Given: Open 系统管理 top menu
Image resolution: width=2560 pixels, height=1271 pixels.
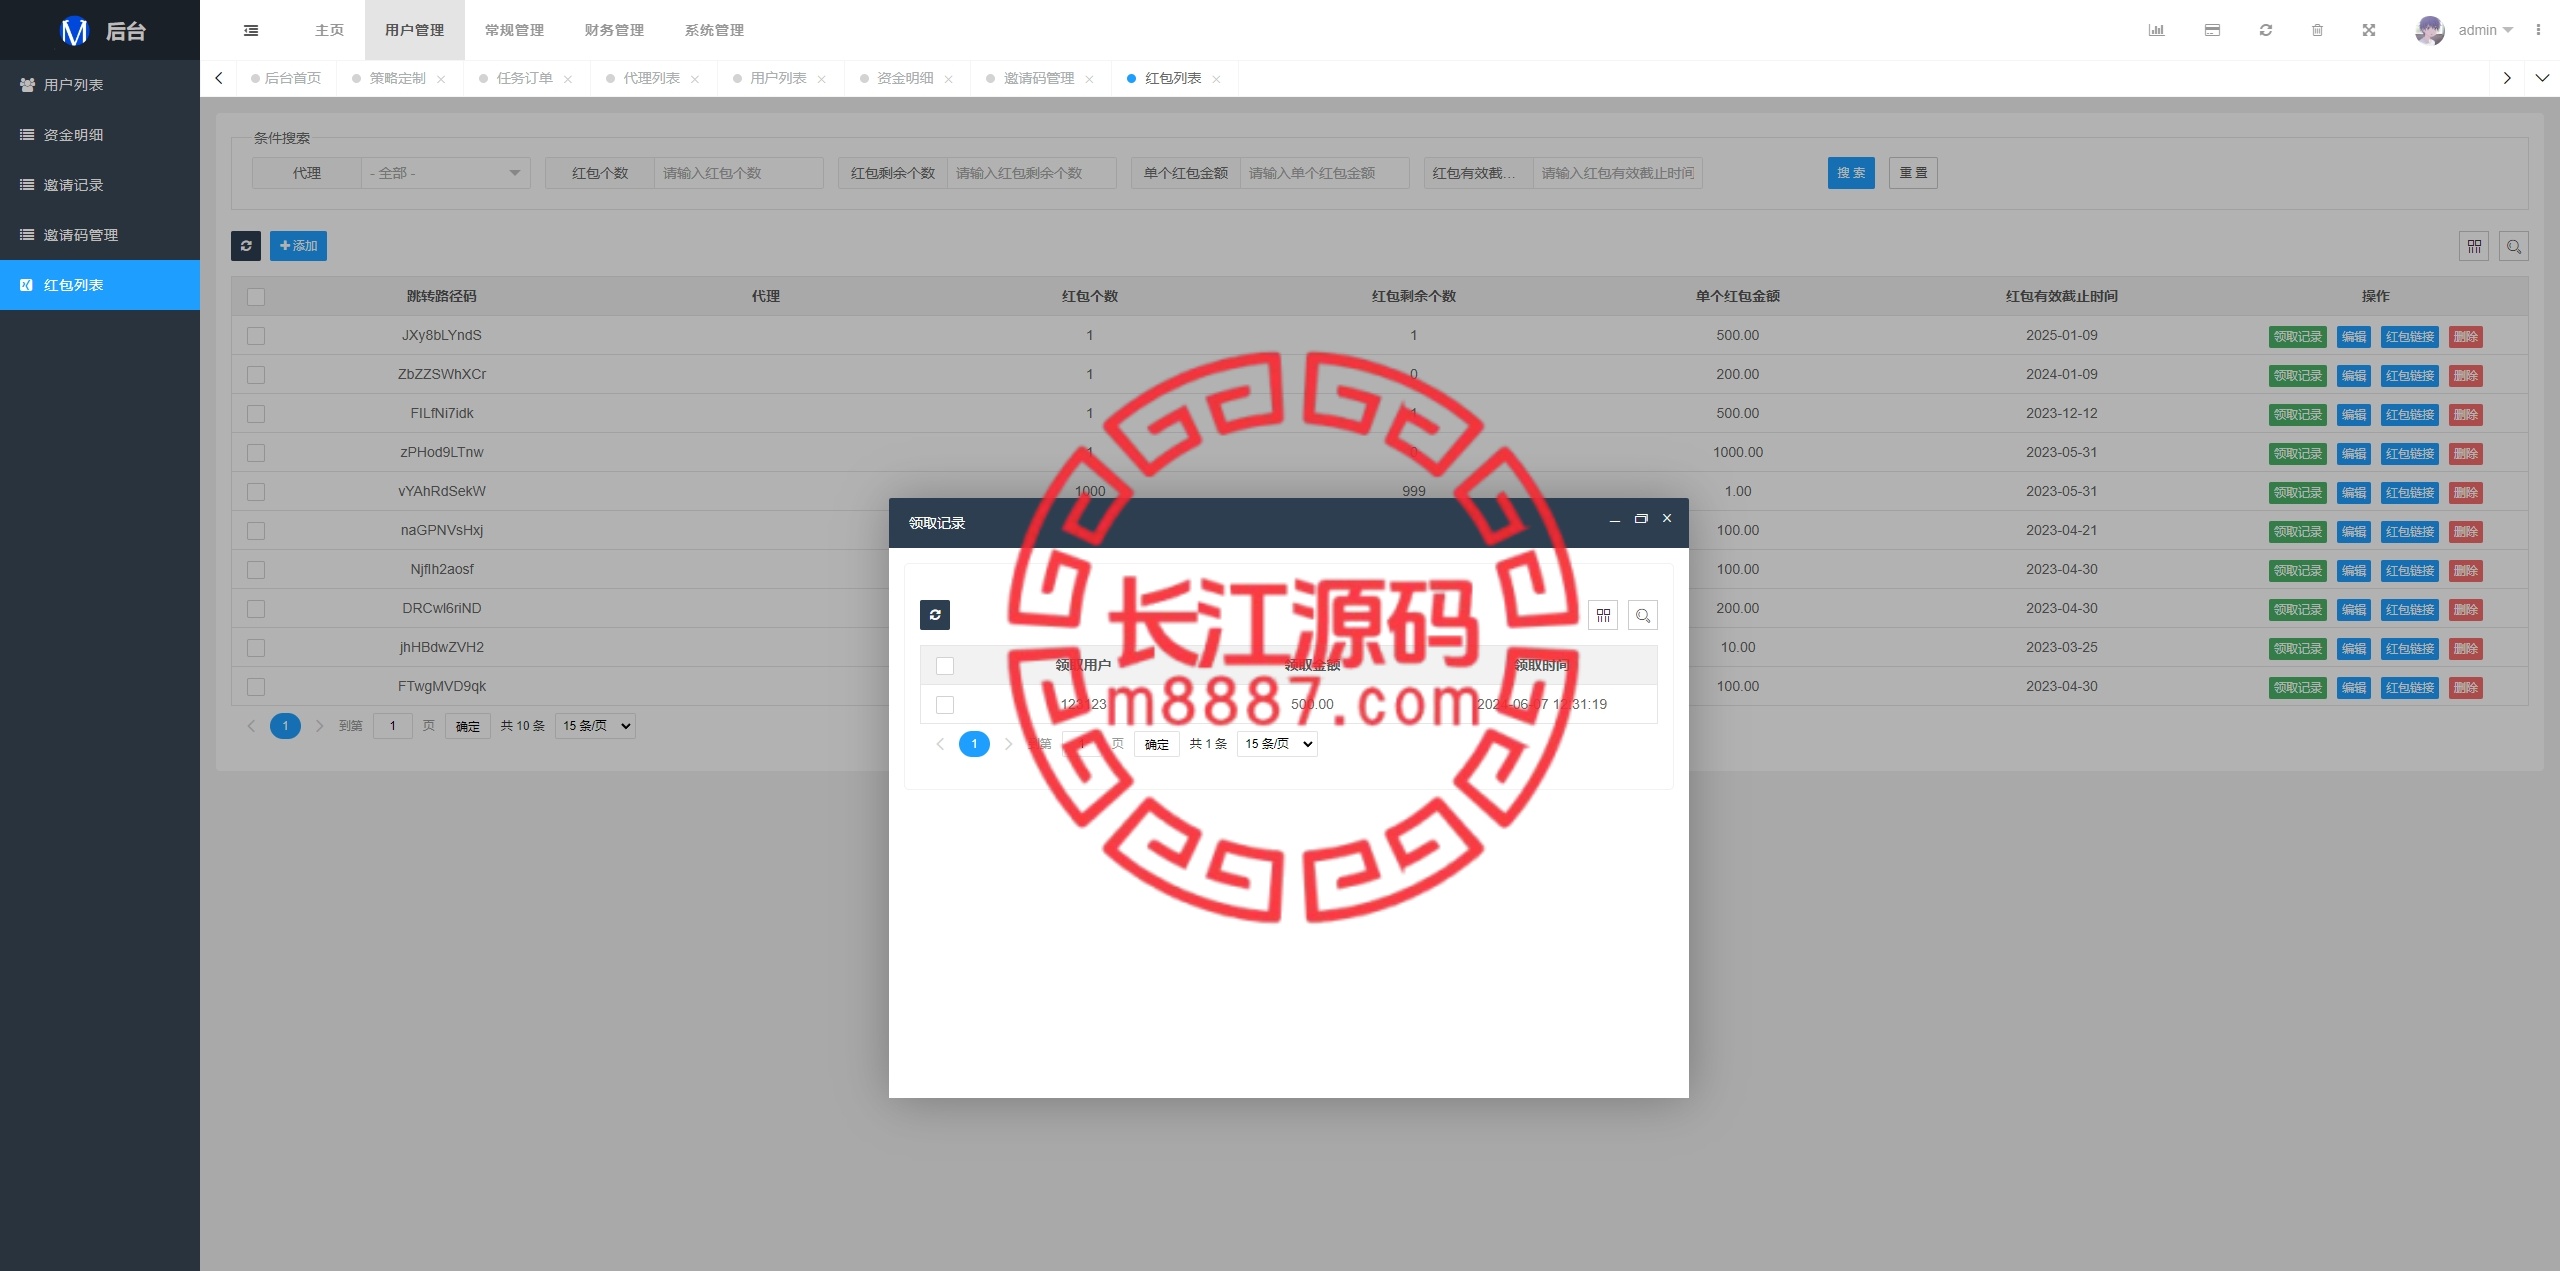Looking at the screenshot, I should tap(714, 30).
